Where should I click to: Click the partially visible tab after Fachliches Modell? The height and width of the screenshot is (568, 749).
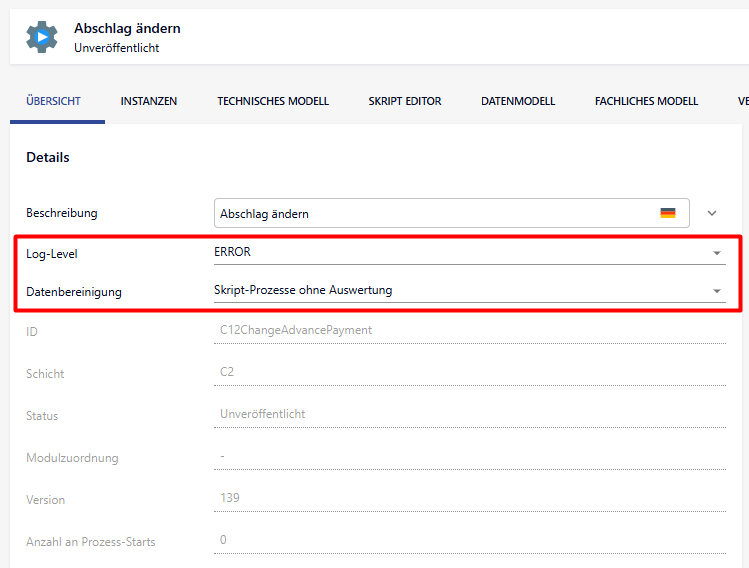coord(742,101)
